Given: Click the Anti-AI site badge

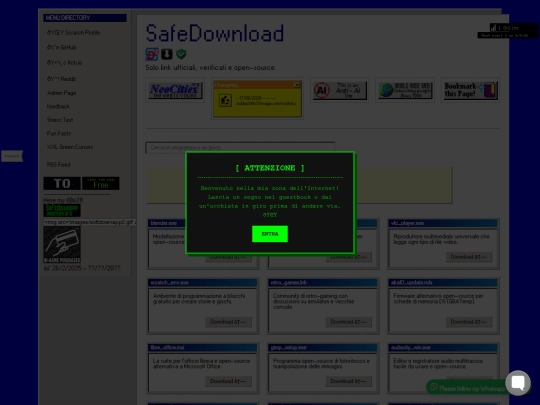Looking at the screenshot, I should (340, 90).
